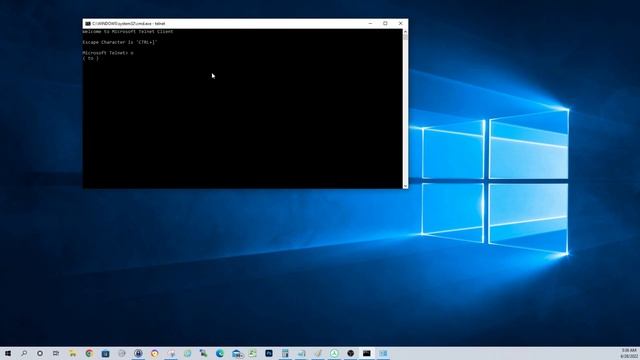Click the telnet window title bar text

(129, 24)
